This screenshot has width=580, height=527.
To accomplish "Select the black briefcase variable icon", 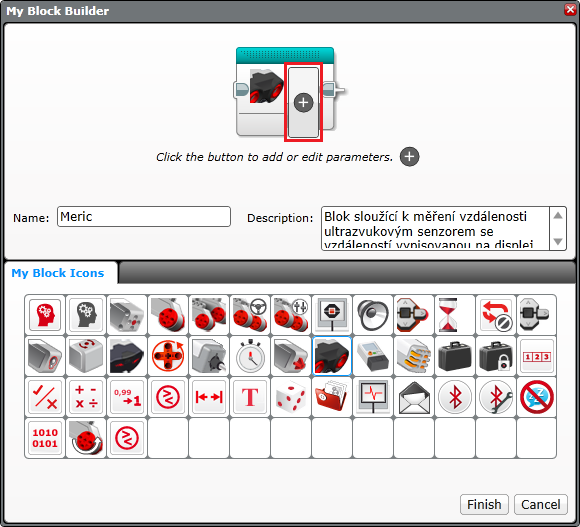I will click(455, 356).
